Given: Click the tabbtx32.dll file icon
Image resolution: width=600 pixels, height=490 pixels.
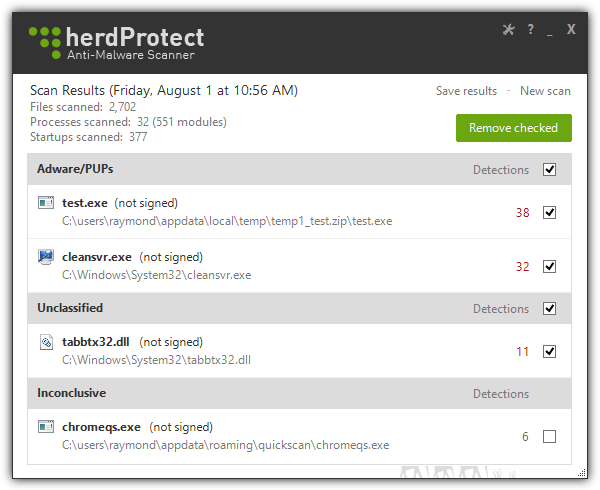Looking at the screenshot, I should coord(46,342).
